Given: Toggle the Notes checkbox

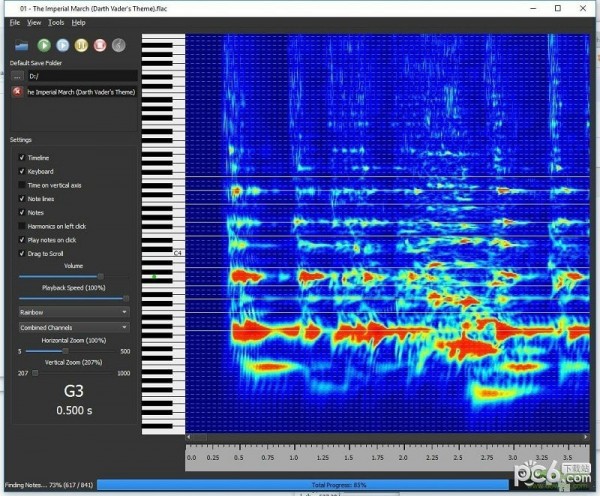Looking at the screenshot, I should pyautogui.click(x=22, y=212).
